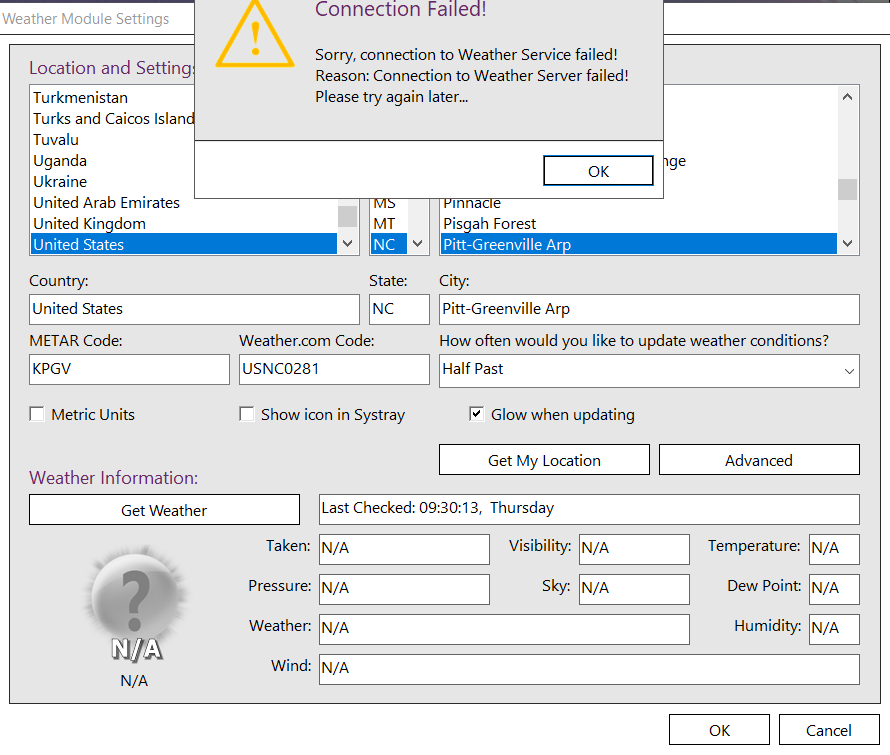Screen dimensions: 890x755
Task: Click the METAR Code field KPGV
Action: (x=129, y=369)
